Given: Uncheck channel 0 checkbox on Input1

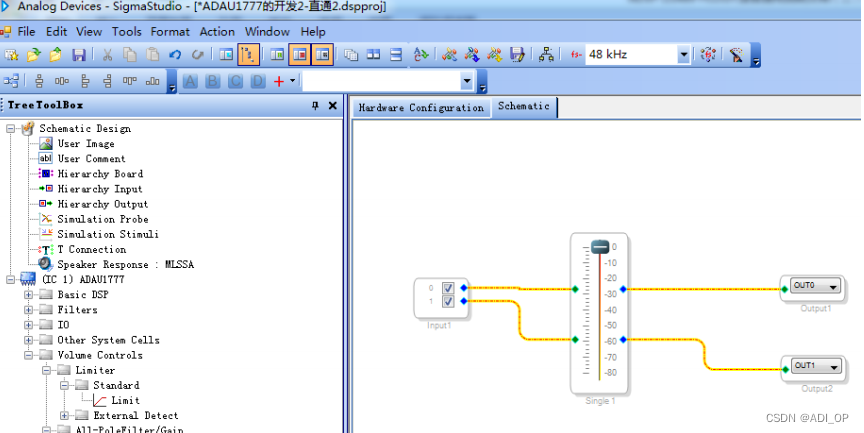Looking at the screenshot, I should 448,288.
